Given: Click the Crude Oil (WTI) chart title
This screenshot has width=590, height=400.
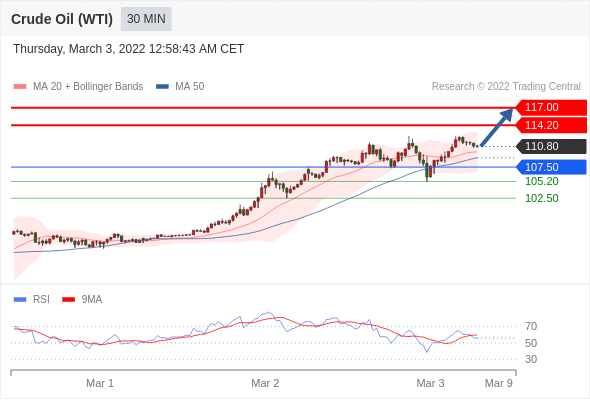Looking at the screenshot, I should [62, 19].
